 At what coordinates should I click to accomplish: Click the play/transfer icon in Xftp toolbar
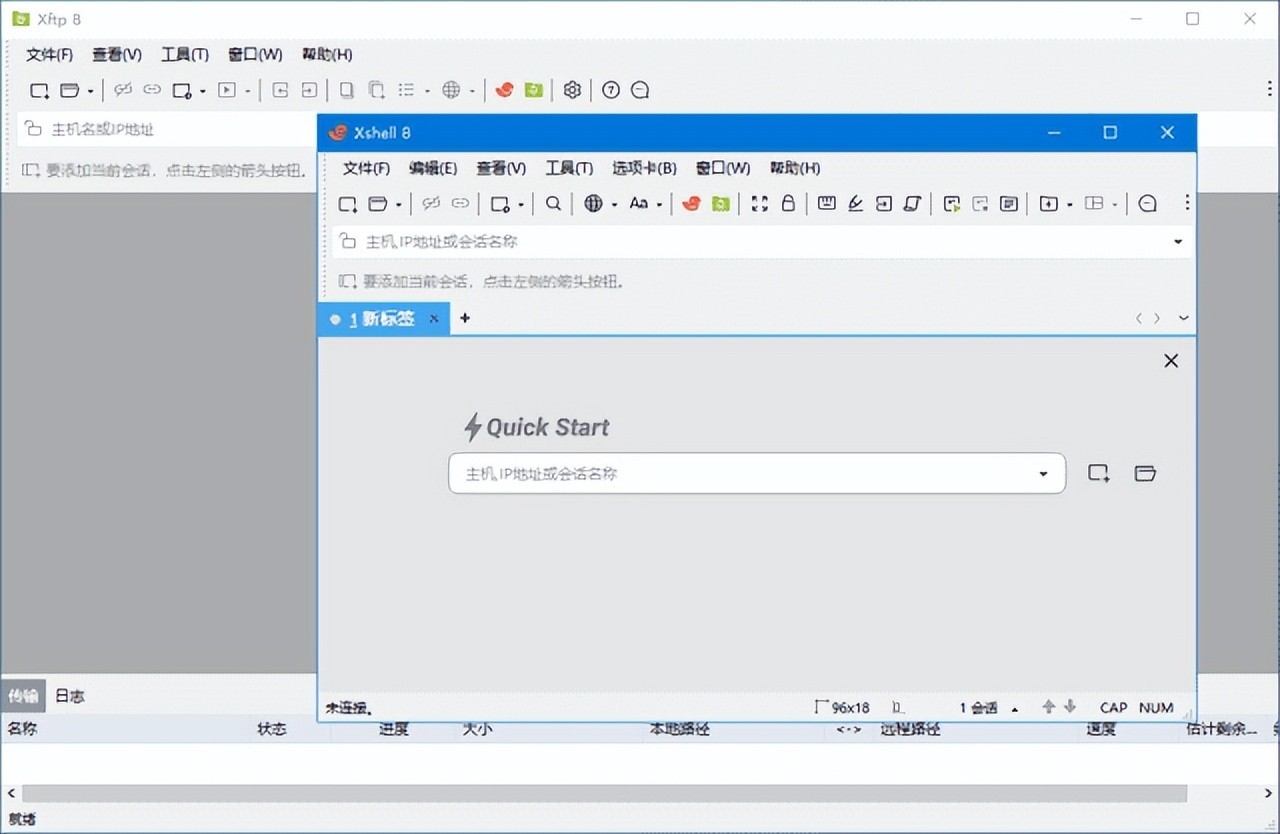[x=227, y=90]
